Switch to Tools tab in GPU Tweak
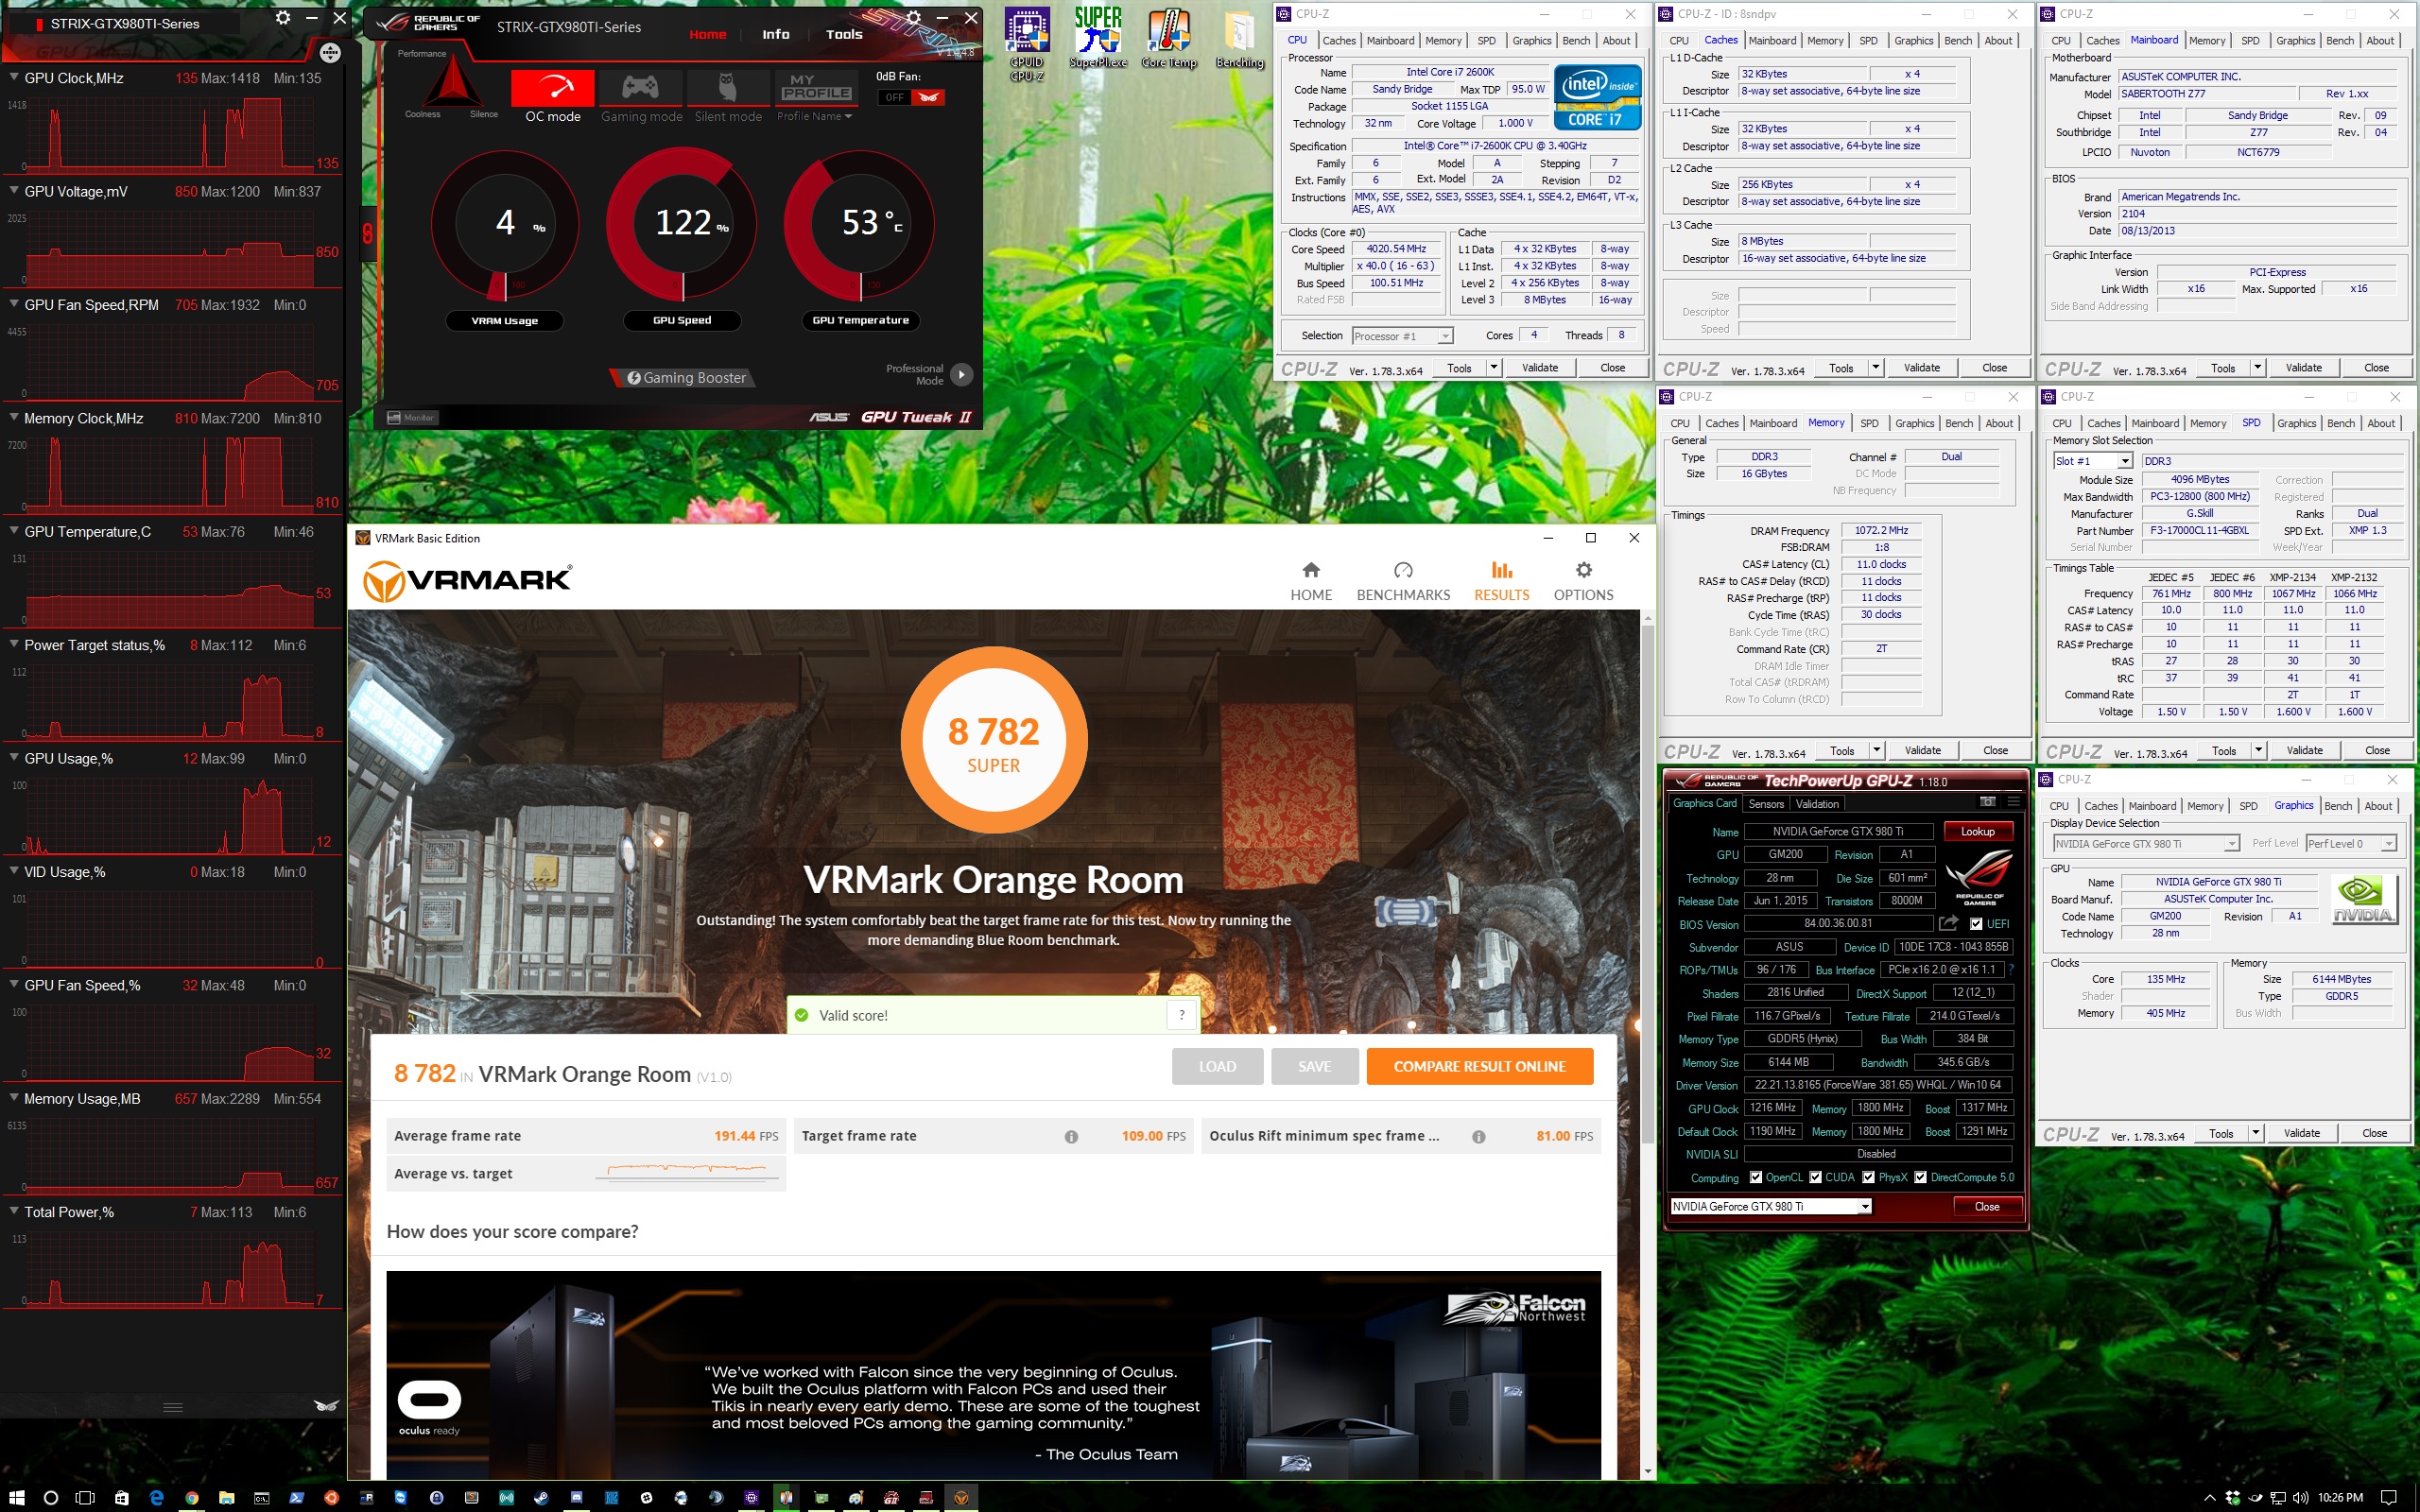Screen dimensions: 2420x1512 (844, 34)
